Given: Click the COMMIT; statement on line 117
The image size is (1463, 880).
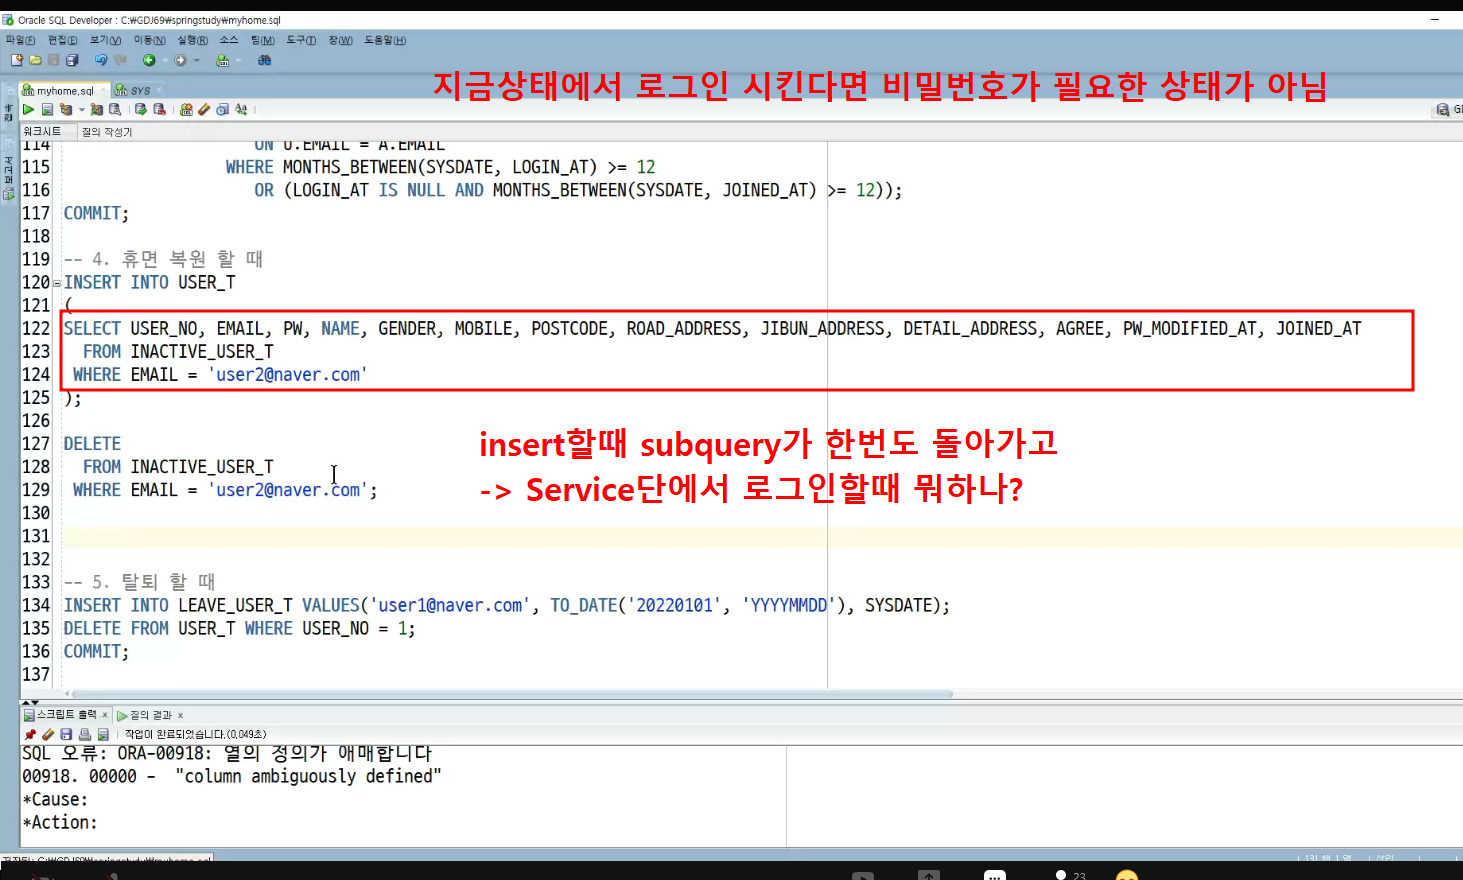Looking at the screenshot, I should (x=96, y=213).
